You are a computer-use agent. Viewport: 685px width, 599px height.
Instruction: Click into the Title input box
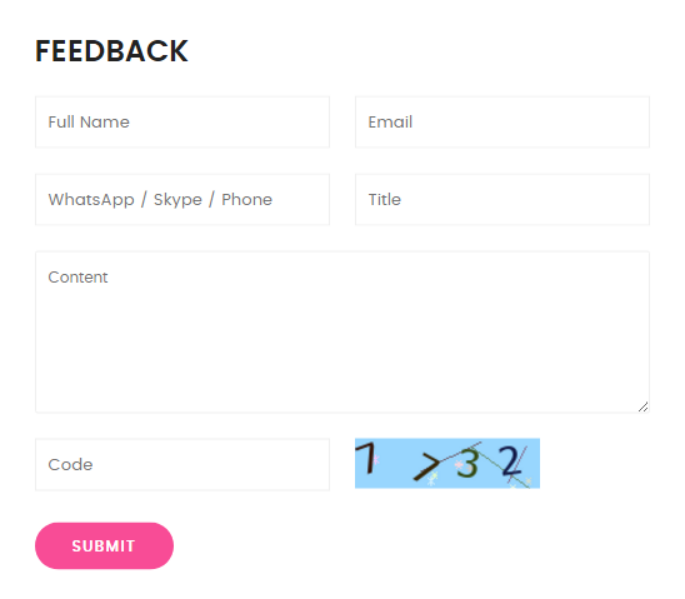[x=502, y=199]
